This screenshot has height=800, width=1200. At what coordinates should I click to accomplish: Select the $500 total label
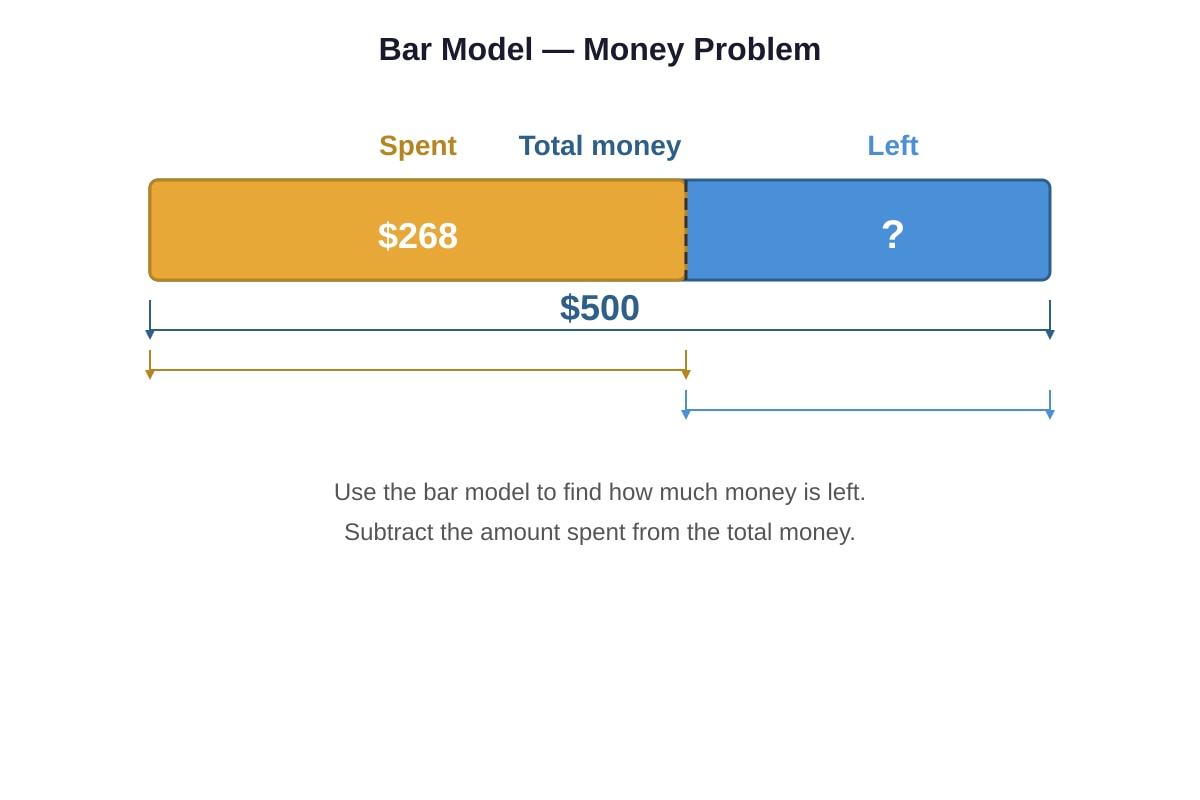(x=600, y=308)
